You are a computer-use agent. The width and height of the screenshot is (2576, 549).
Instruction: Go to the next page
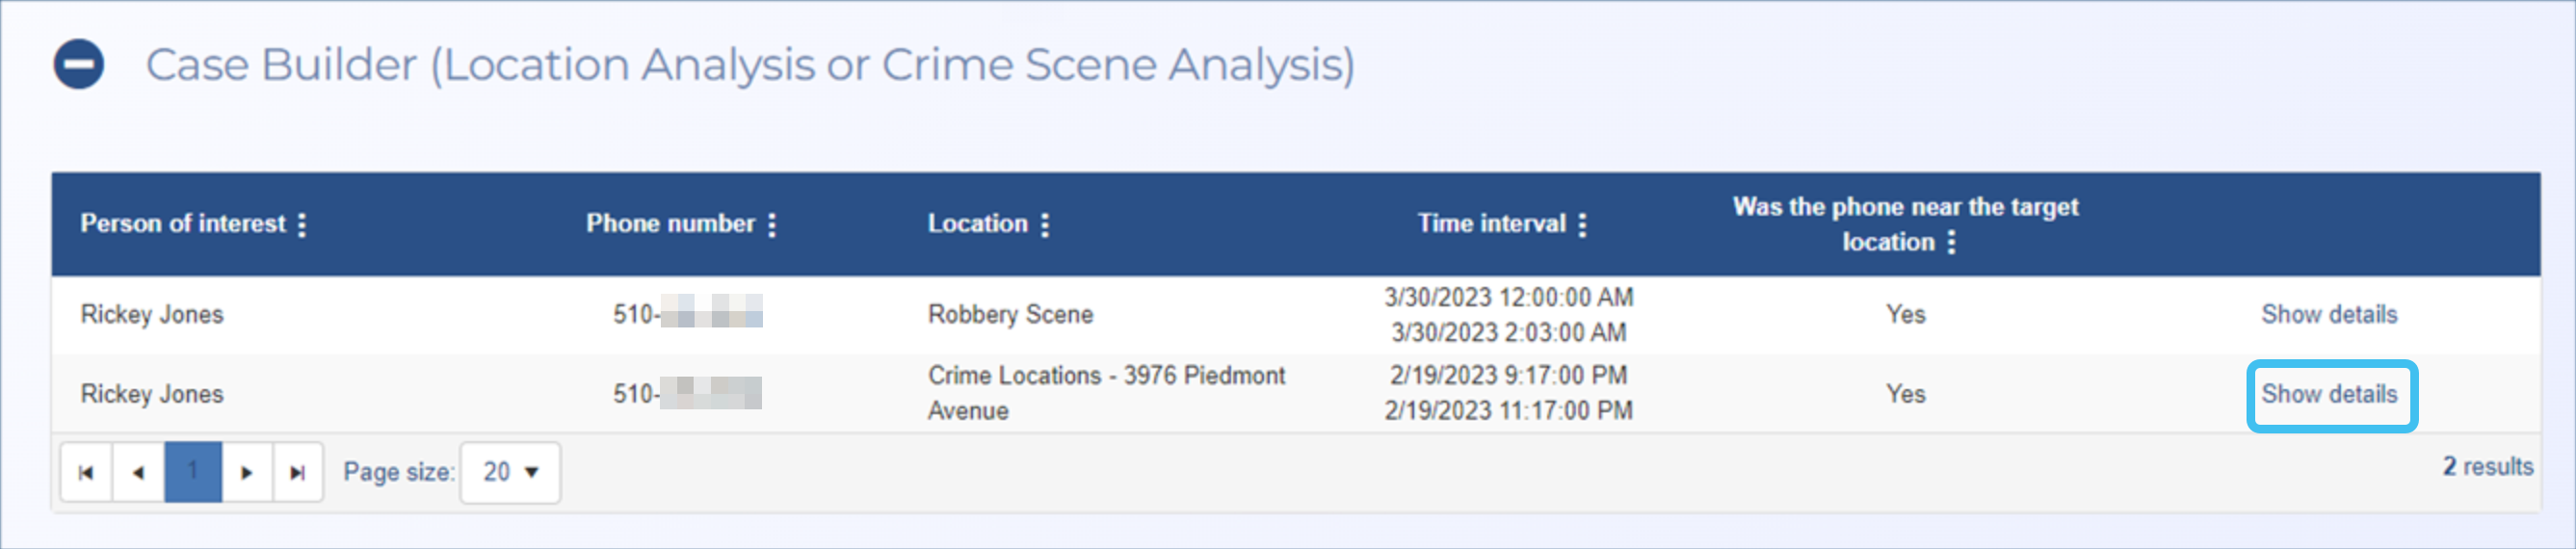coord(247,472)
